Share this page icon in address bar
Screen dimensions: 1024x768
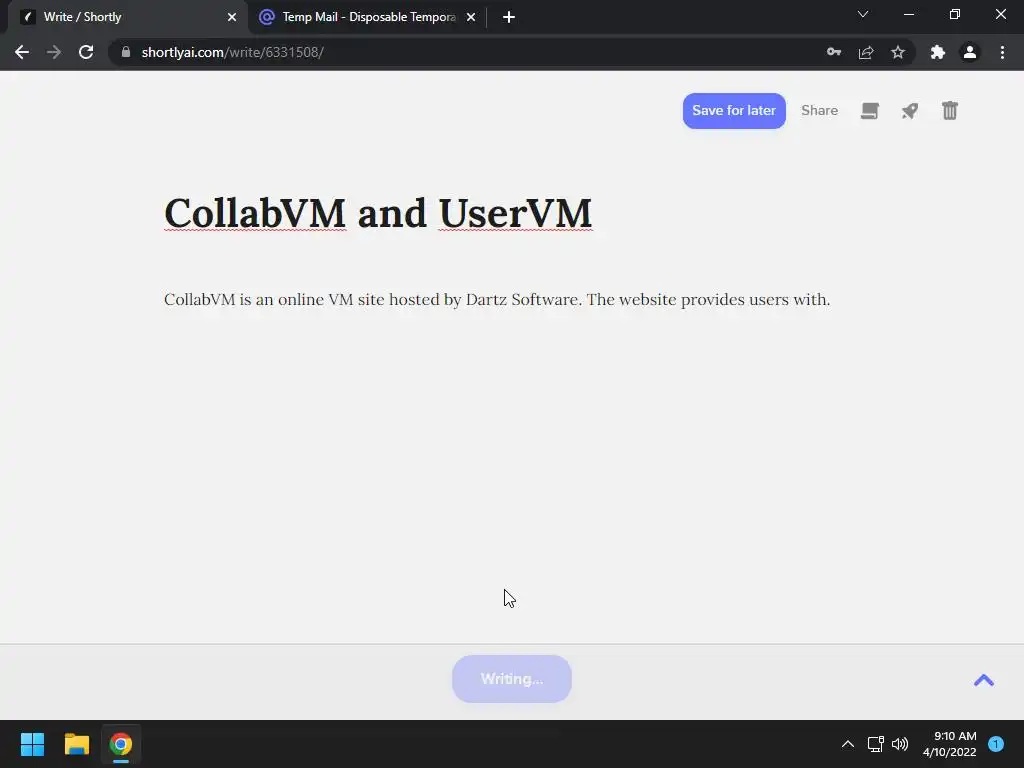tap(866, 52)
